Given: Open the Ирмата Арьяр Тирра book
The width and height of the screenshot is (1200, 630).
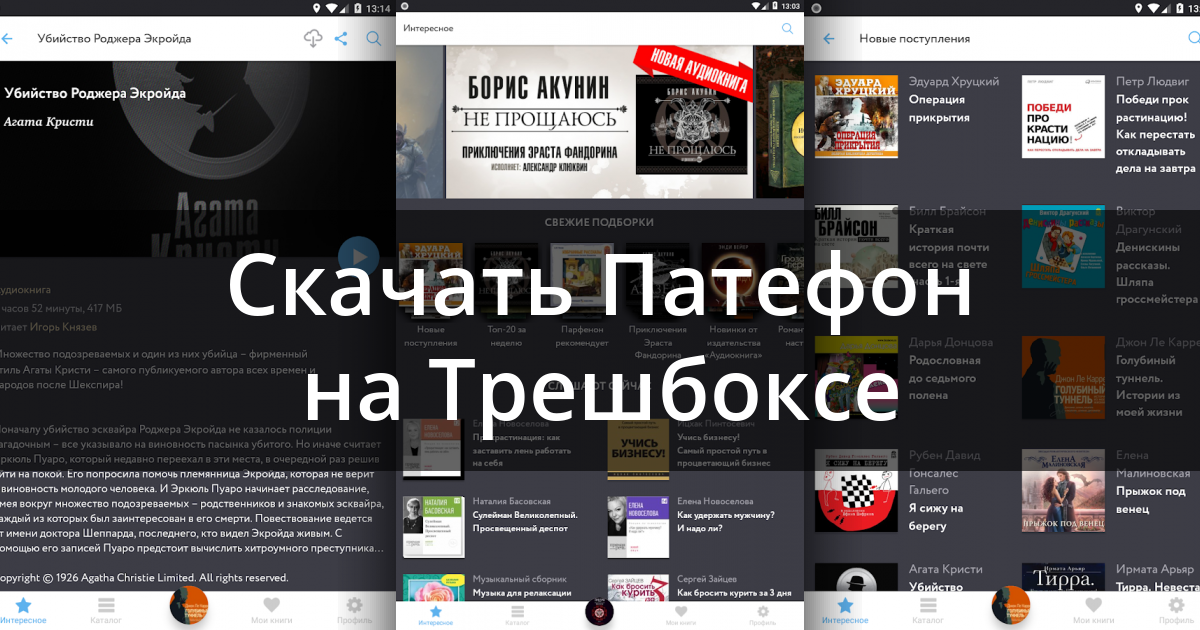Looking at the screenshot, I should click(1109, 578).
